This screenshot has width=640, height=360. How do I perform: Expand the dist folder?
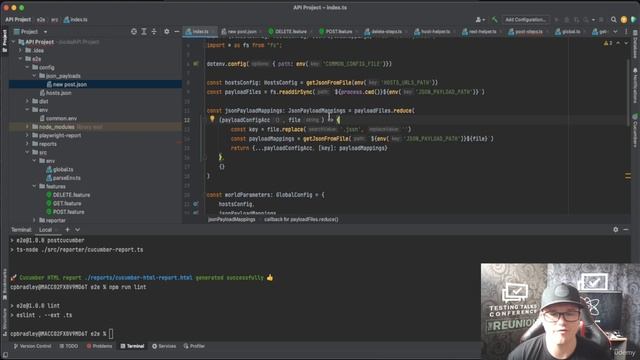pyautogui.click(x=27, y=101)
